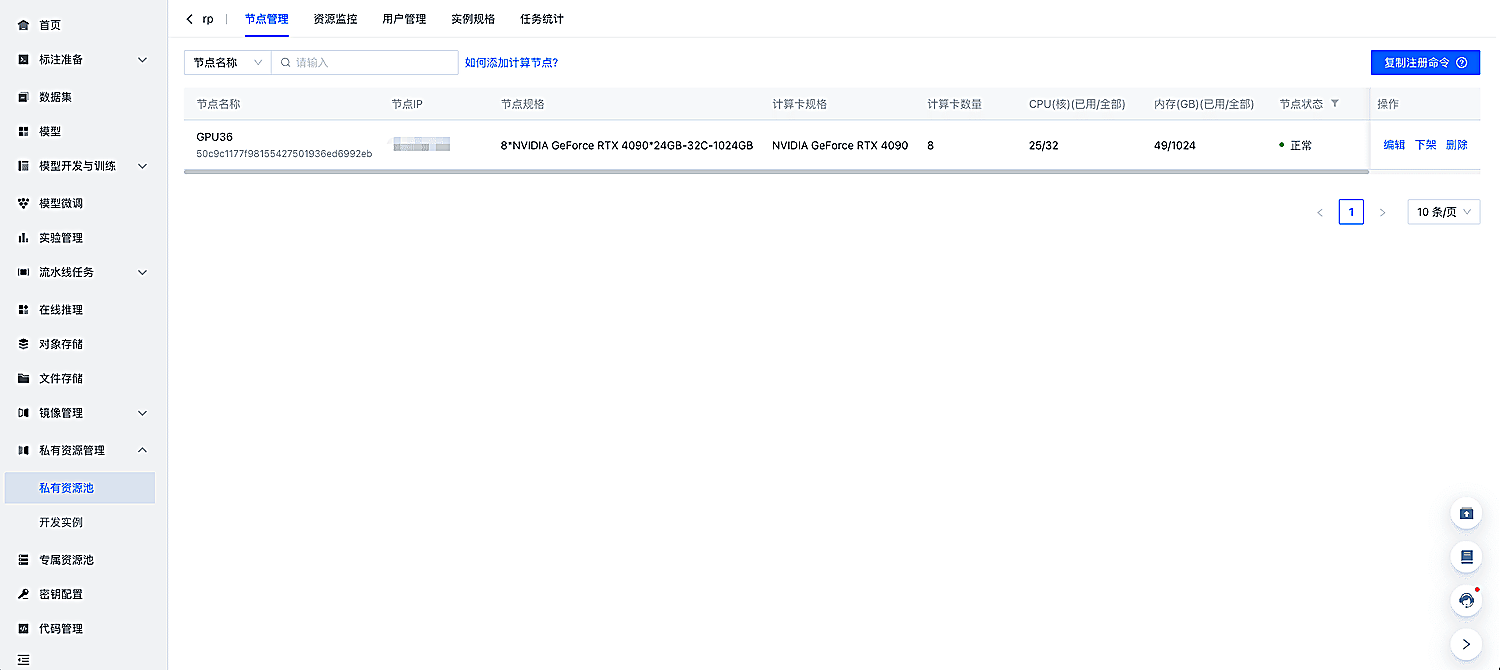Focus the 请输入 search field
Viewport: 1500px width, 670px height.
coord(365,63)
